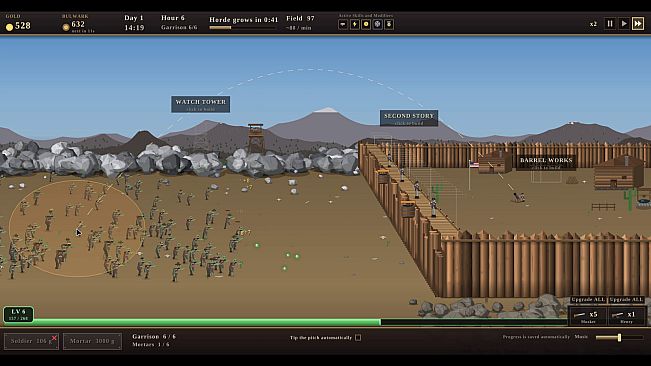Adjust the Music volume slider
The height and width of the screenshot is (366, 651).
pos(619,337)
